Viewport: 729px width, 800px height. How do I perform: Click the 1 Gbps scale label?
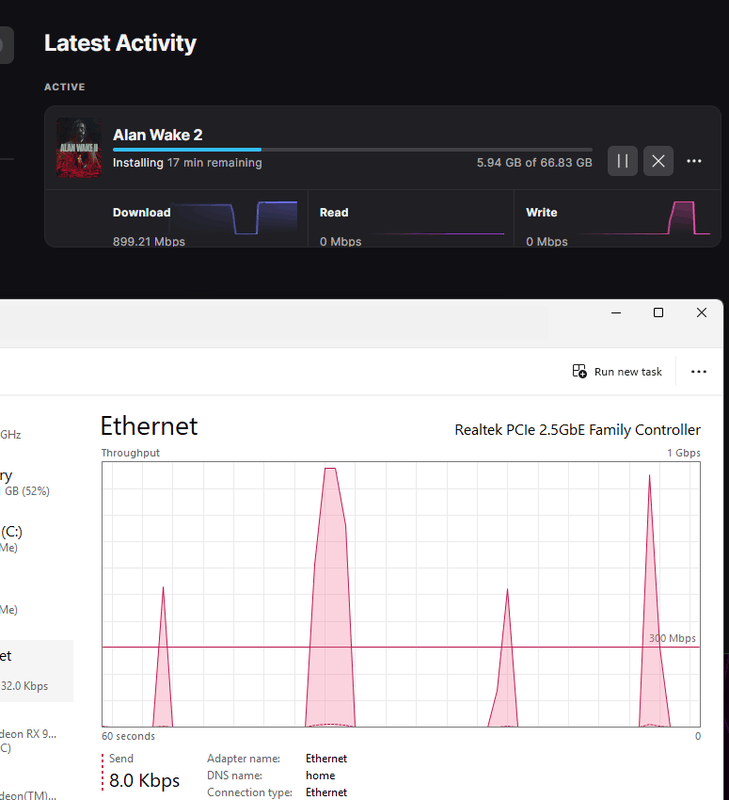point(684,453)
